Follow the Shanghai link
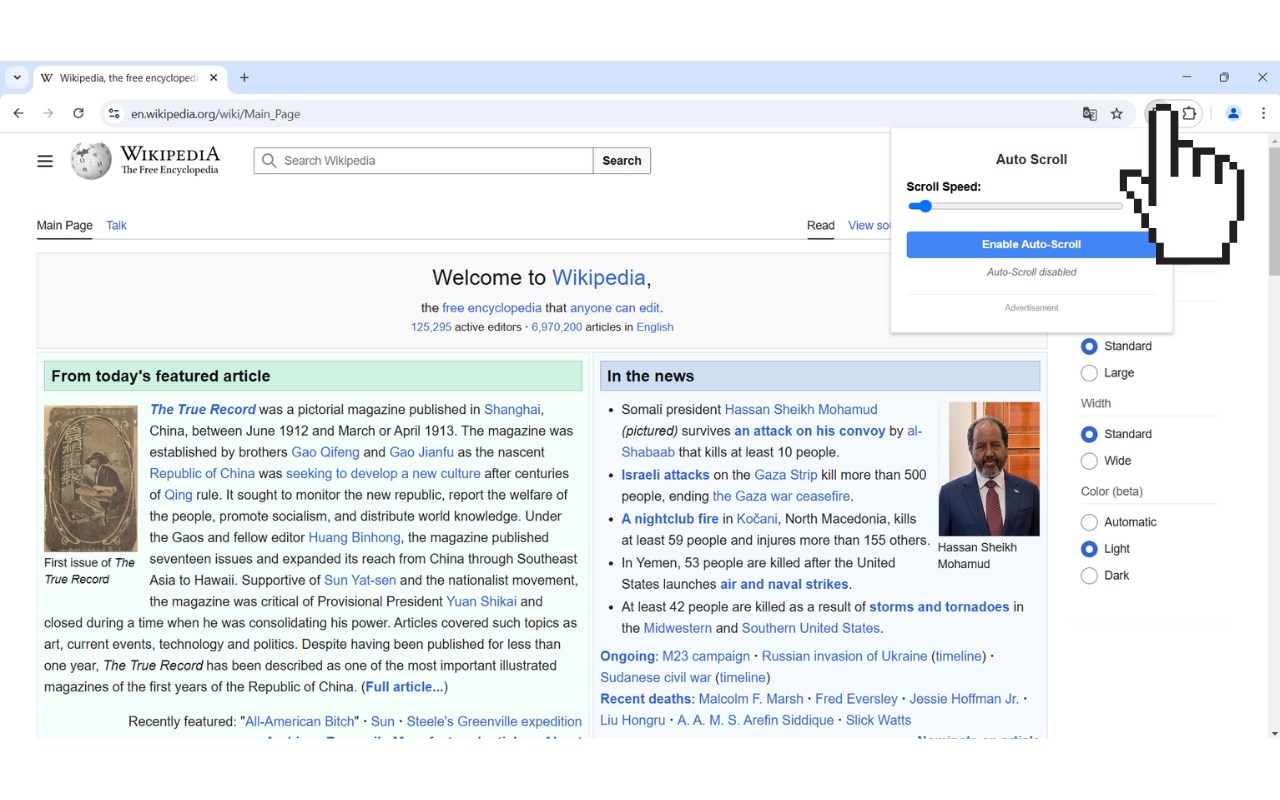The image size is (1280, 800). coord(512,409)
